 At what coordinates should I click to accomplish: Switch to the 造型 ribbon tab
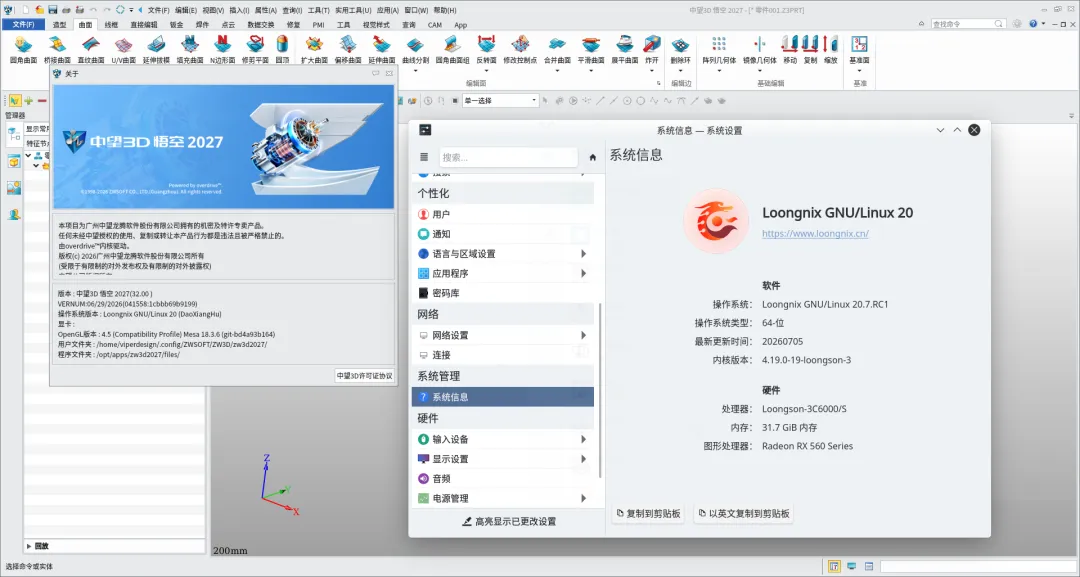(60, 25)
